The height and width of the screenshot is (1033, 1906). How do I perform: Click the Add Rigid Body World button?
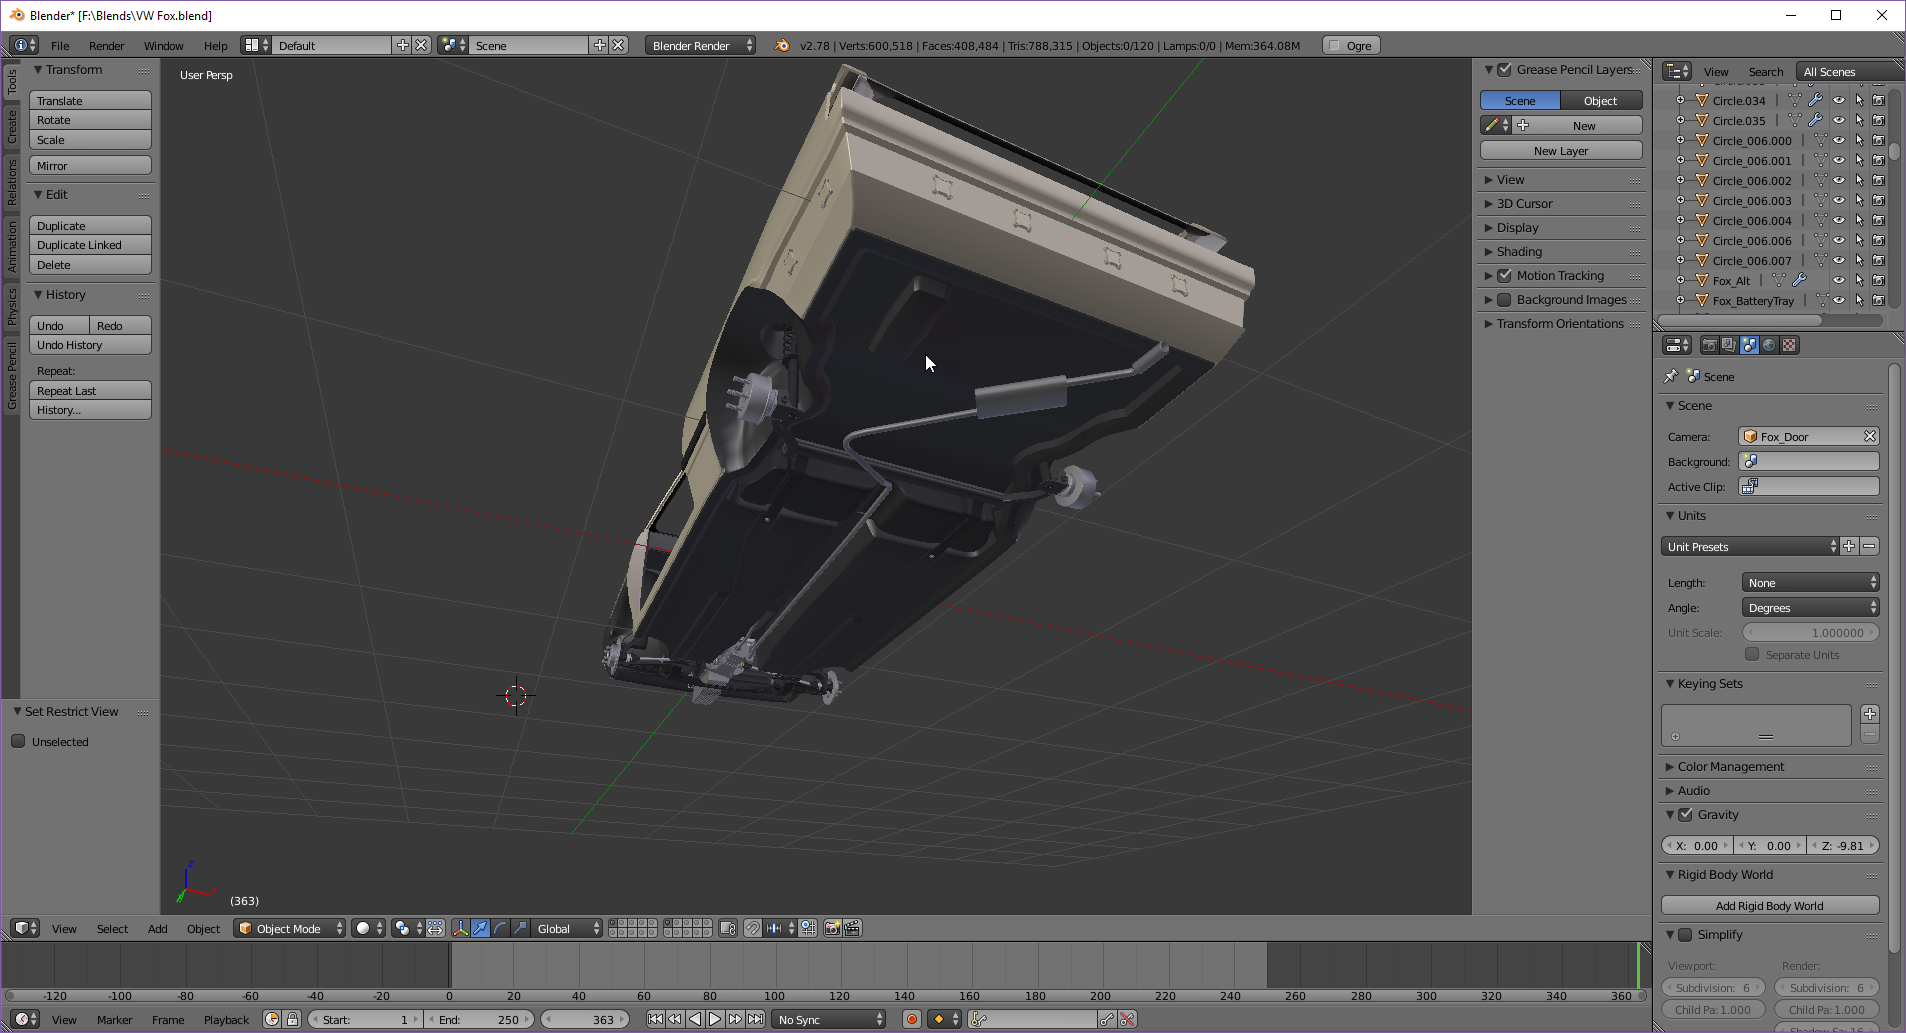tap(1769, 906)
